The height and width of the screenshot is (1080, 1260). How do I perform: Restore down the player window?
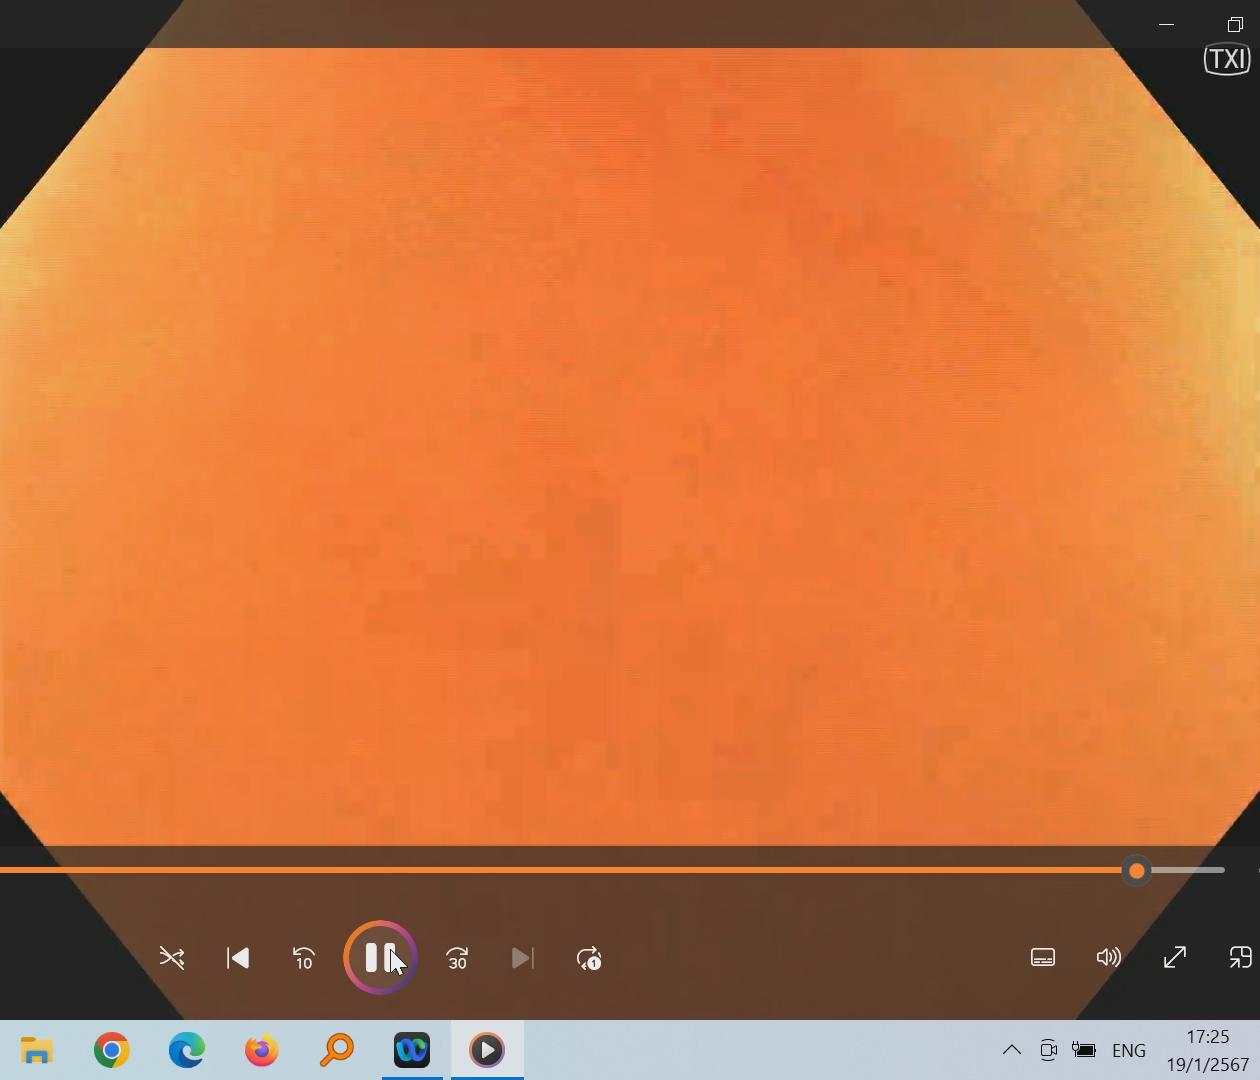[1235, 24]
